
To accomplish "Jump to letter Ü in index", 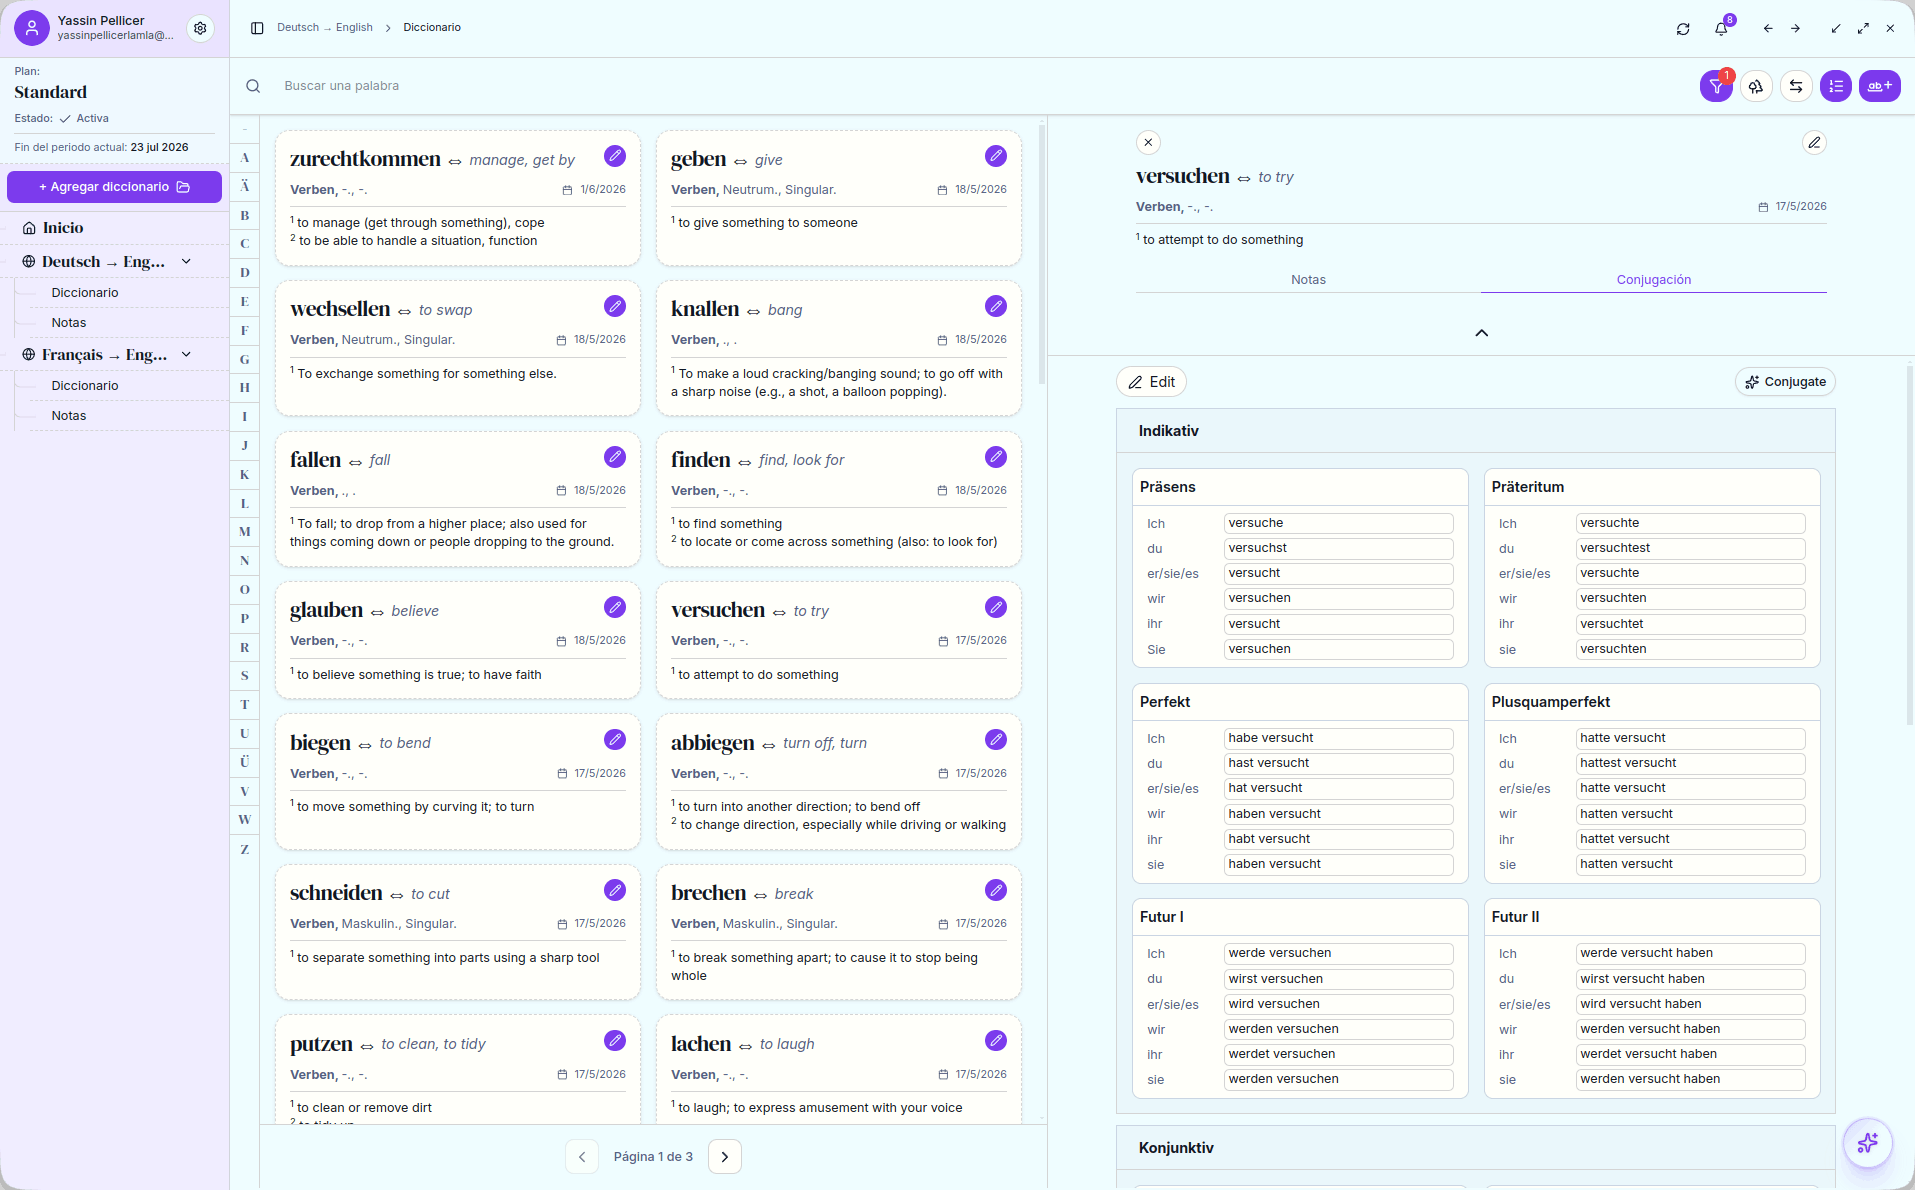I will tap(245, 762).
